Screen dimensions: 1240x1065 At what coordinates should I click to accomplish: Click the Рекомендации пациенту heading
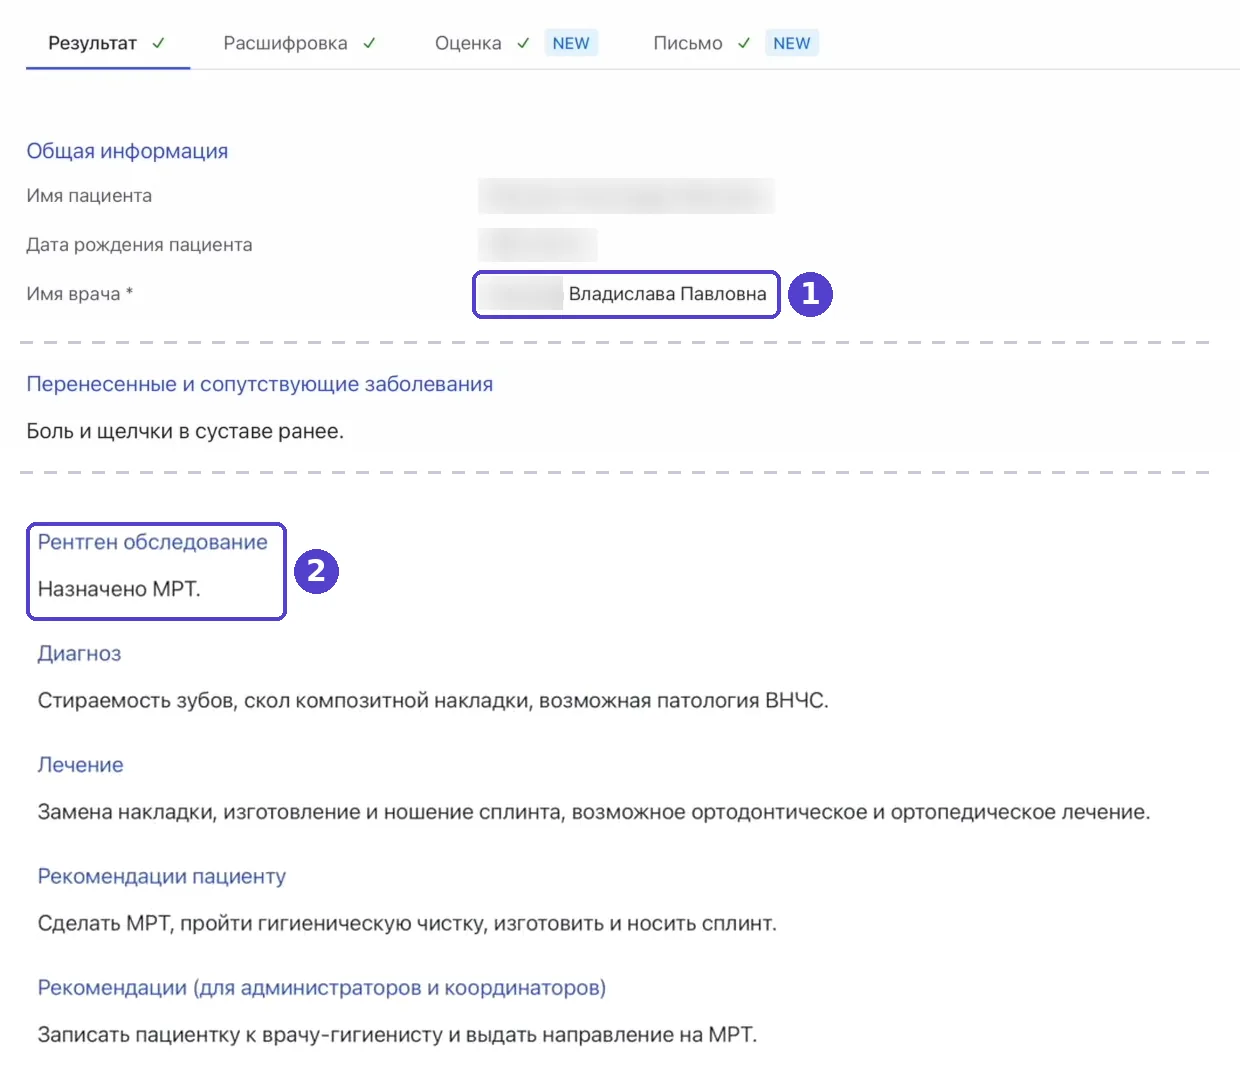162,876
